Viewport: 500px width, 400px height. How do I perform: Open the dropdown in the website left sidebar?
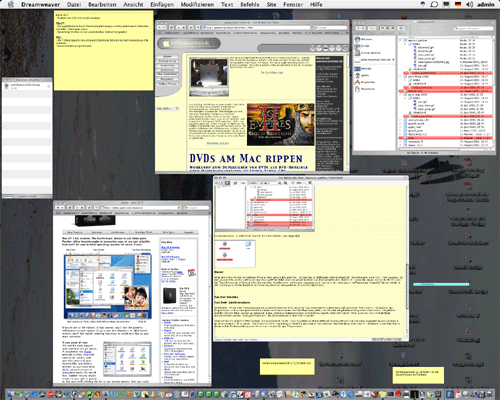click(168, 109)
